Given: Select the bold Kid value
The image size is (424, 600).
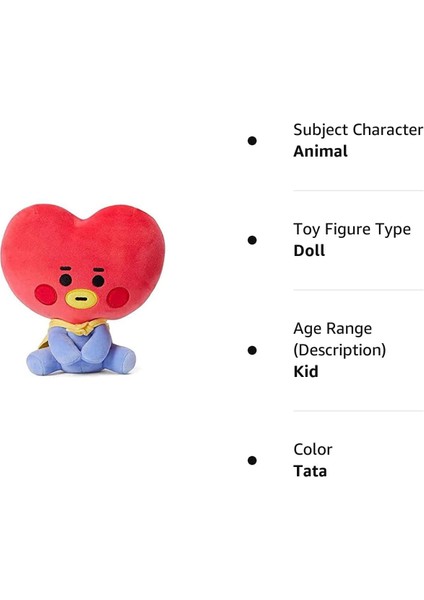Looking at the screenshot, I should 306,372.
